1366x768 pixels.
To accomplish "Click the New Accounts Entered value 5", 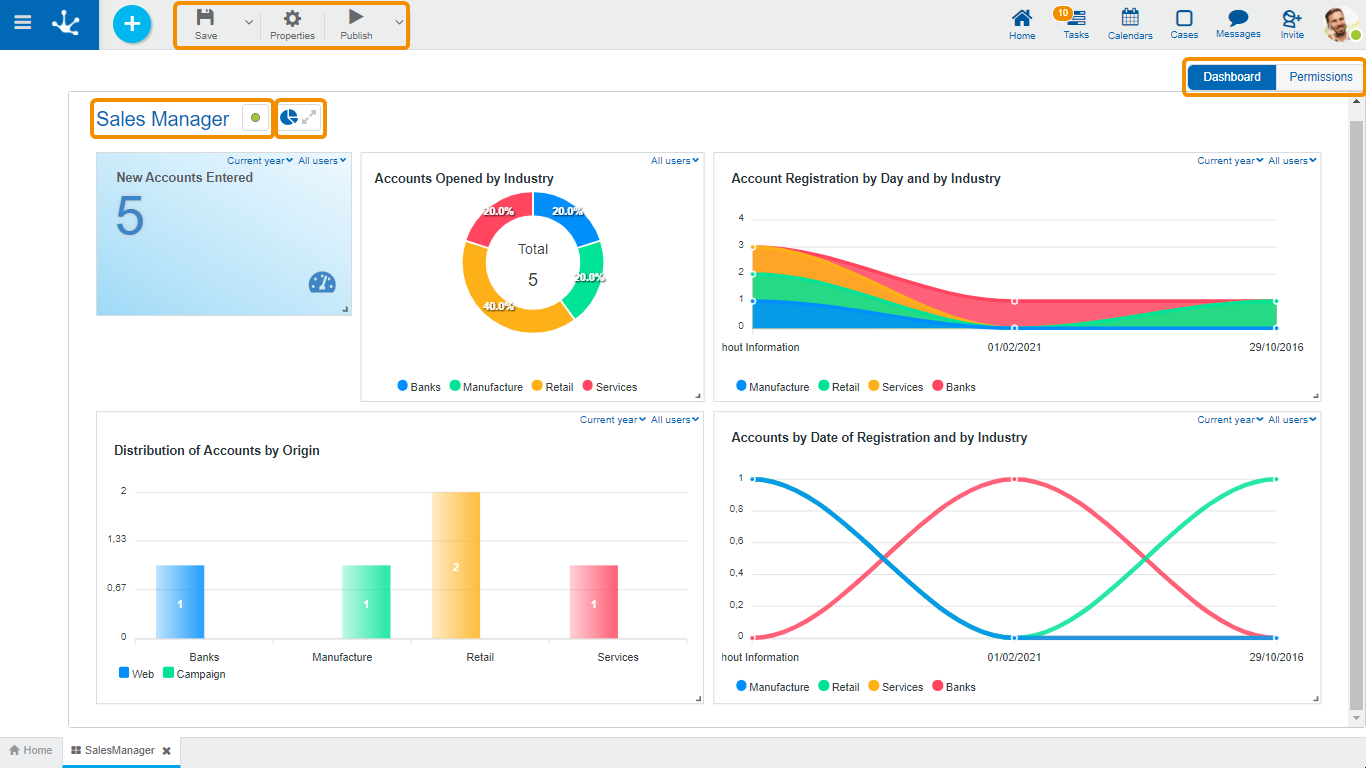I will (130, 216).
